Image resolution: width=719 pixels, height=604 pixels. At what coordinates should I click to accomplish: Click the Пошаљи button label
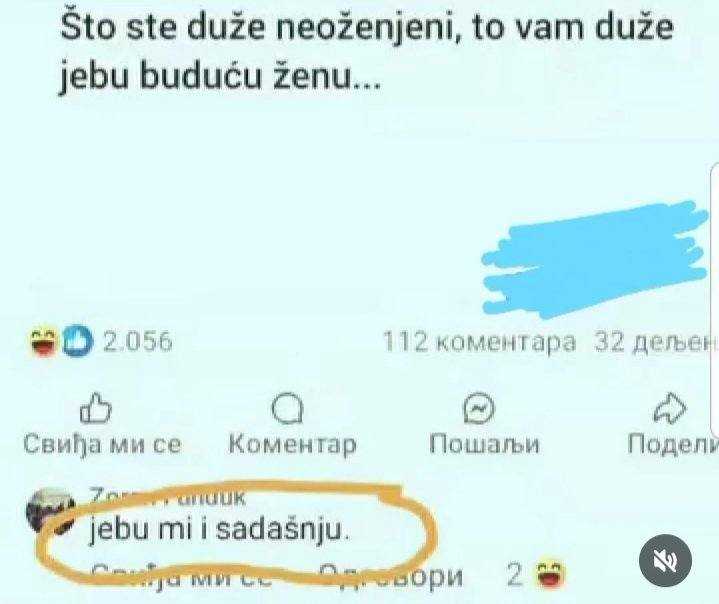click(x=484, y=443)
